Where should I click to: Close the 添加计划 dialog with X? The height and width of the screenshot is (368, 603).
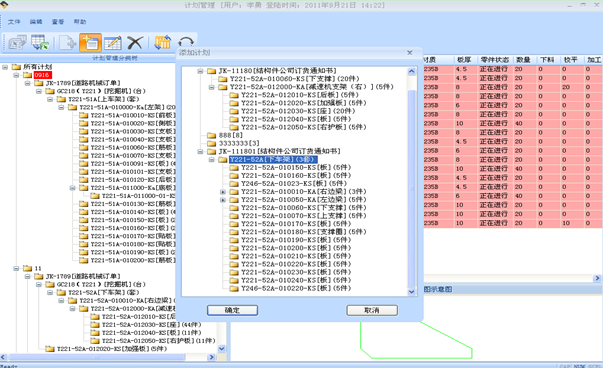(410, 53)
